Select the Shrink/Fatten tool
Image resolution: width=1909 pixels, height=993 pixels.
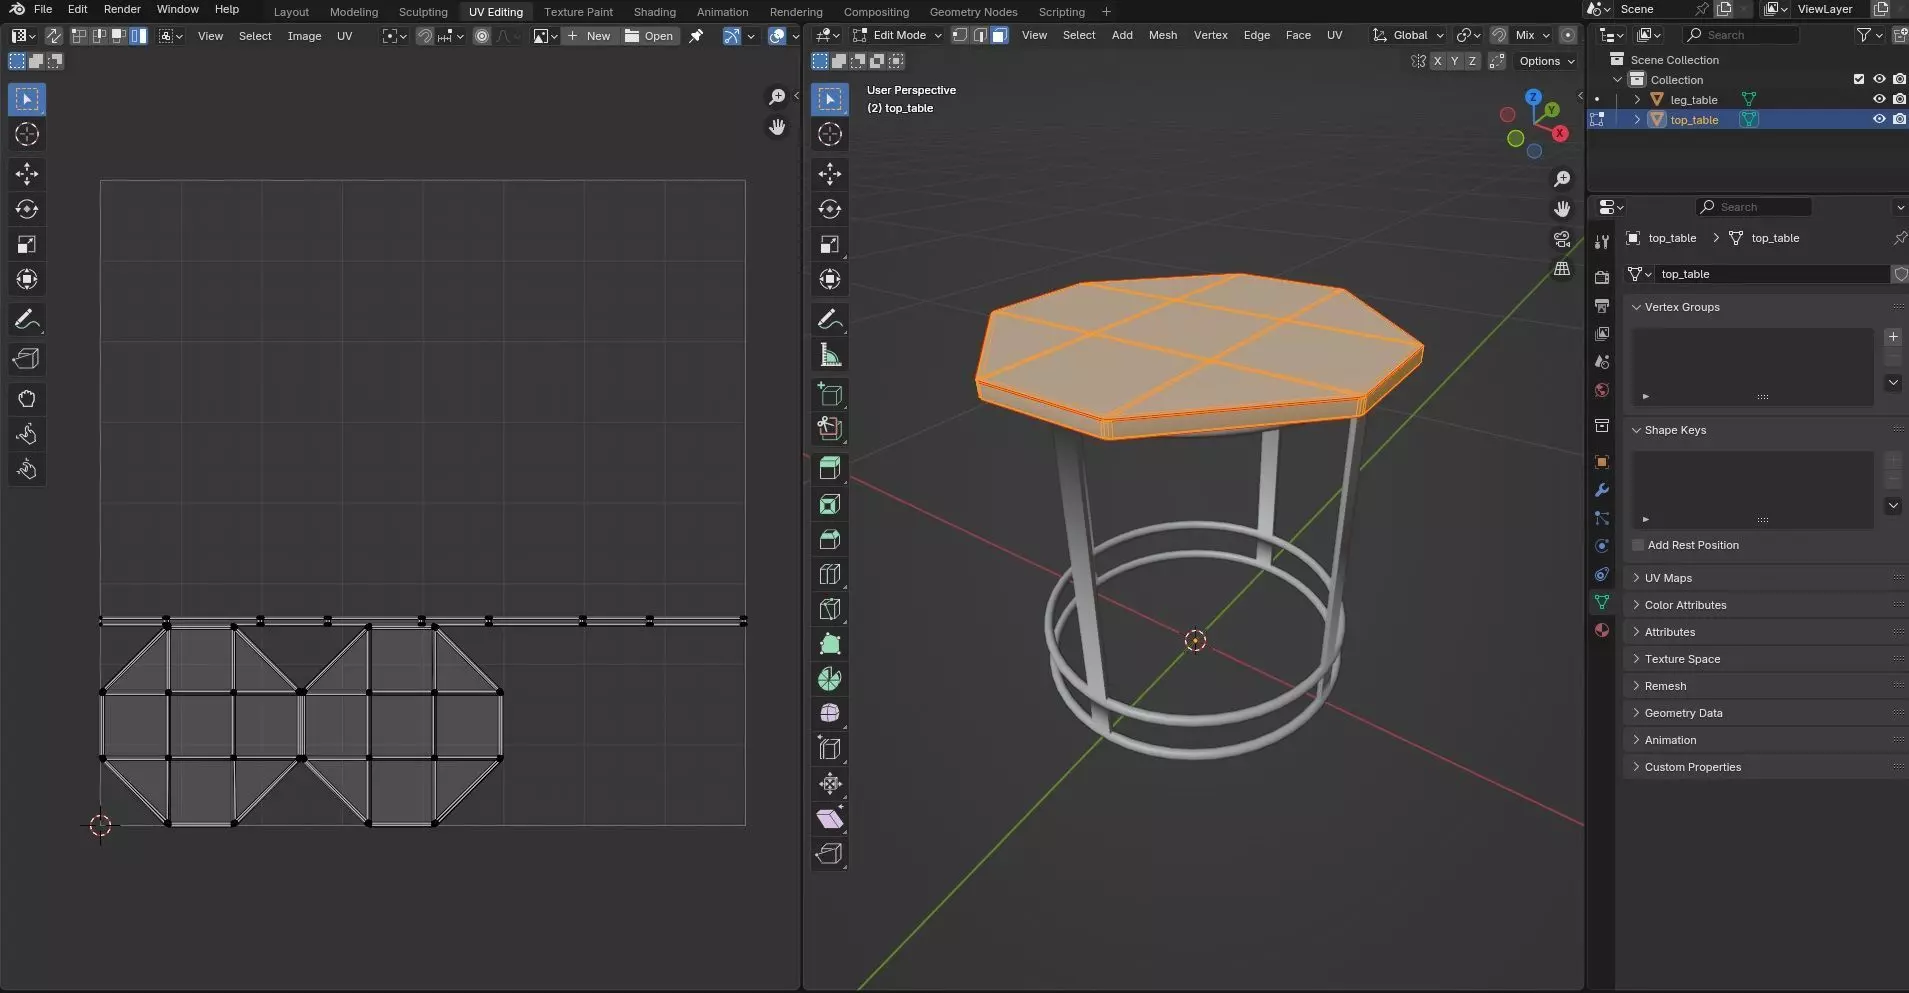(830, 784)
